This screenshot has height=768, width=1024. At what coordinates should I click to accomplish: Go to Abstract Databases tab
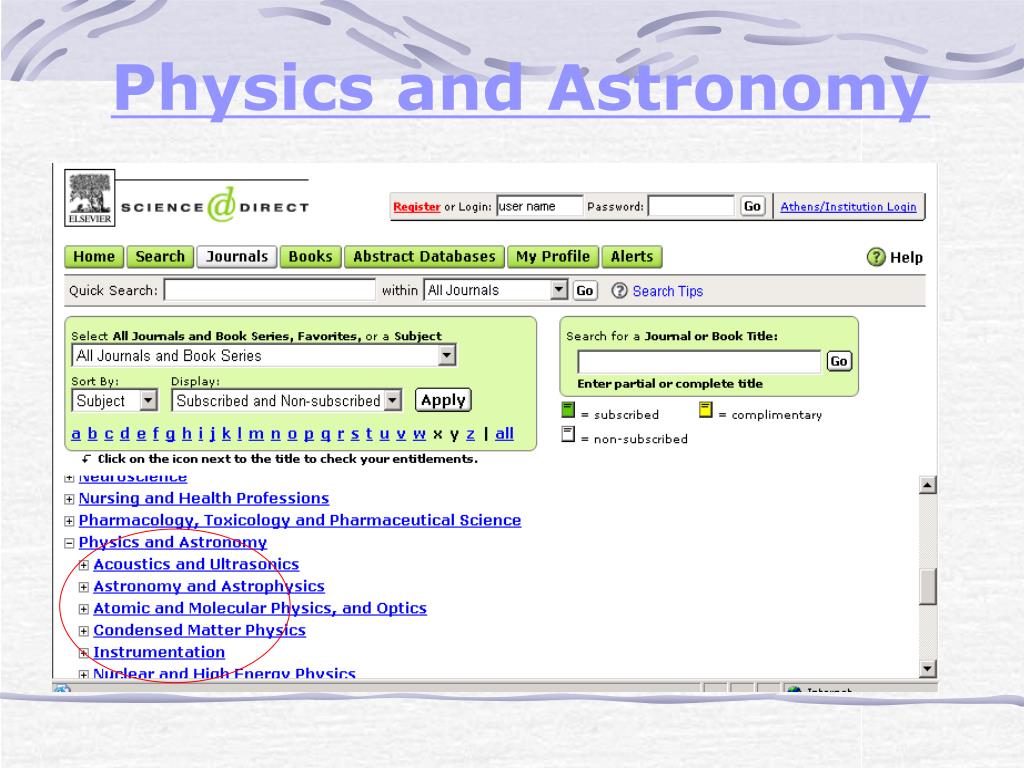tap(424, 257)
